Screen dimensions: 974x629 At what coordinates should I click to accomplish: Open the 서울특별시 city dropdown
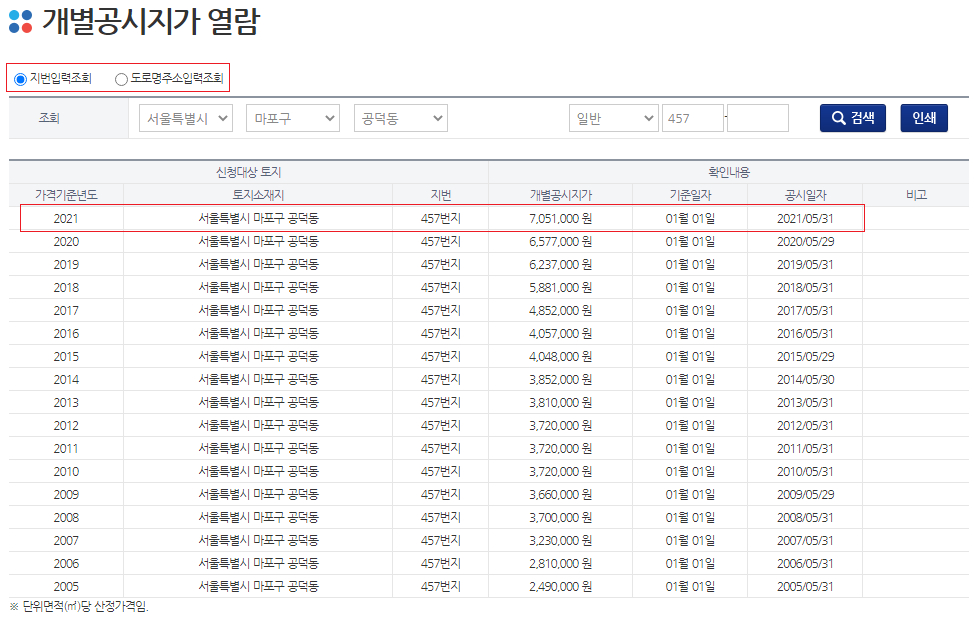(186, 118)
